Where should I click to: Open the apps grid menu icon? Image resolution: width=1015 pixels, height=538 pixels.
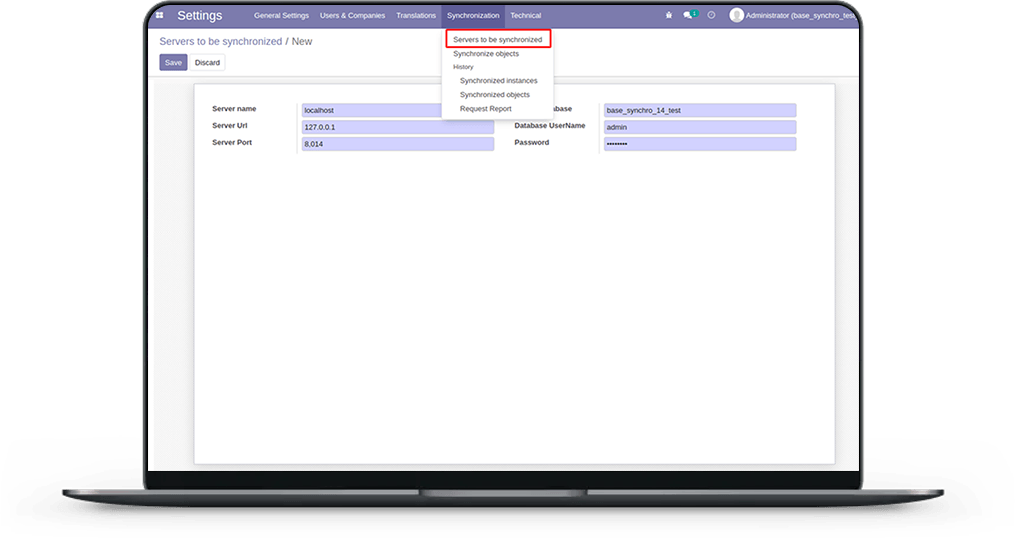159,15
